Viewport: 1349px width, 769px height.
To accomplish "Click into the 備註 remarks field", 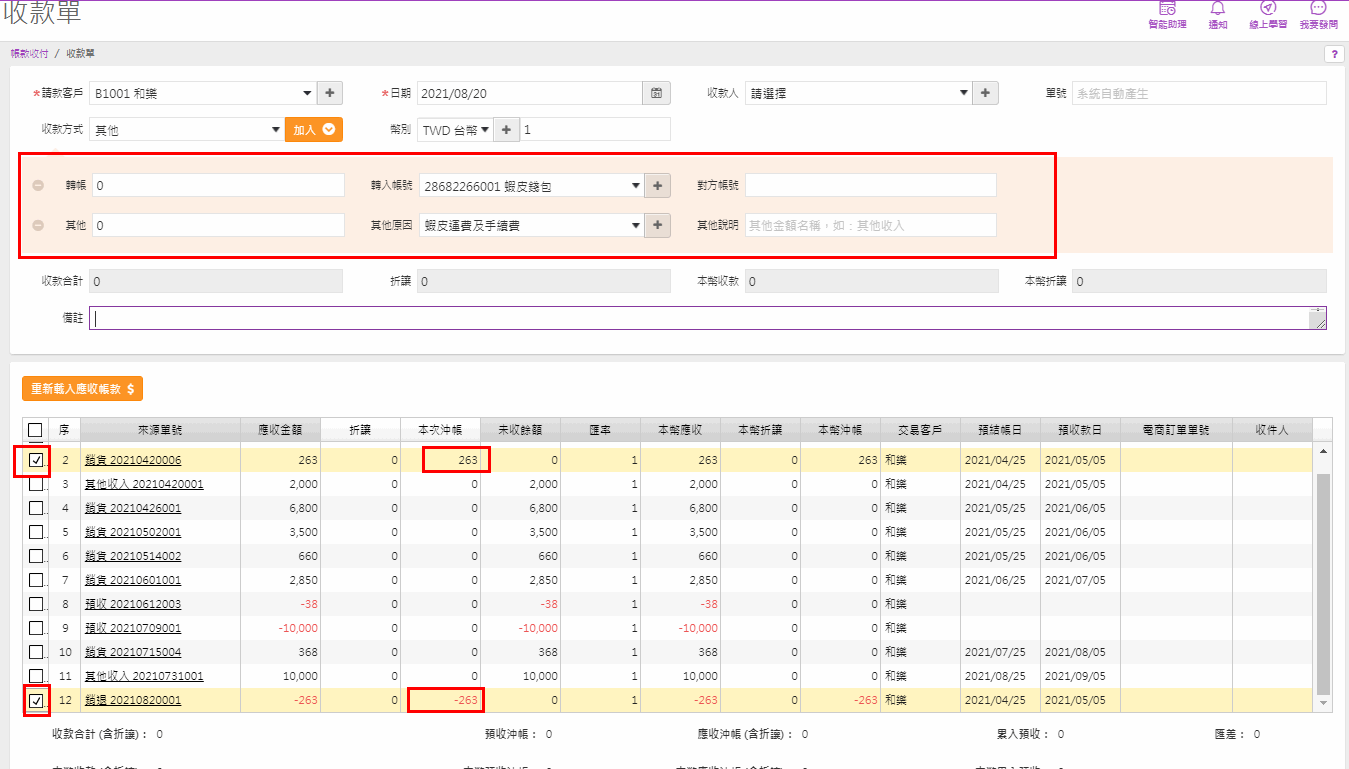I will (708, 318).
